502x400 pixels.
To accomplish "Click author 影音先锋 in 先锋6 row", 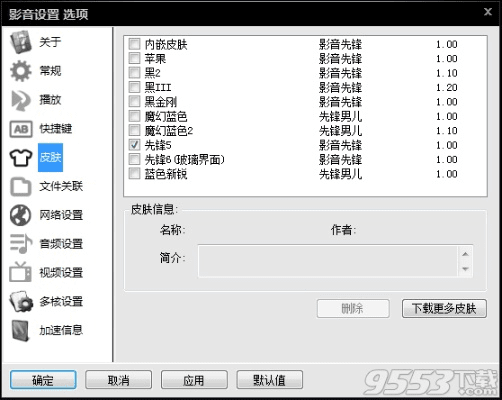I will [x=340, y=160].
